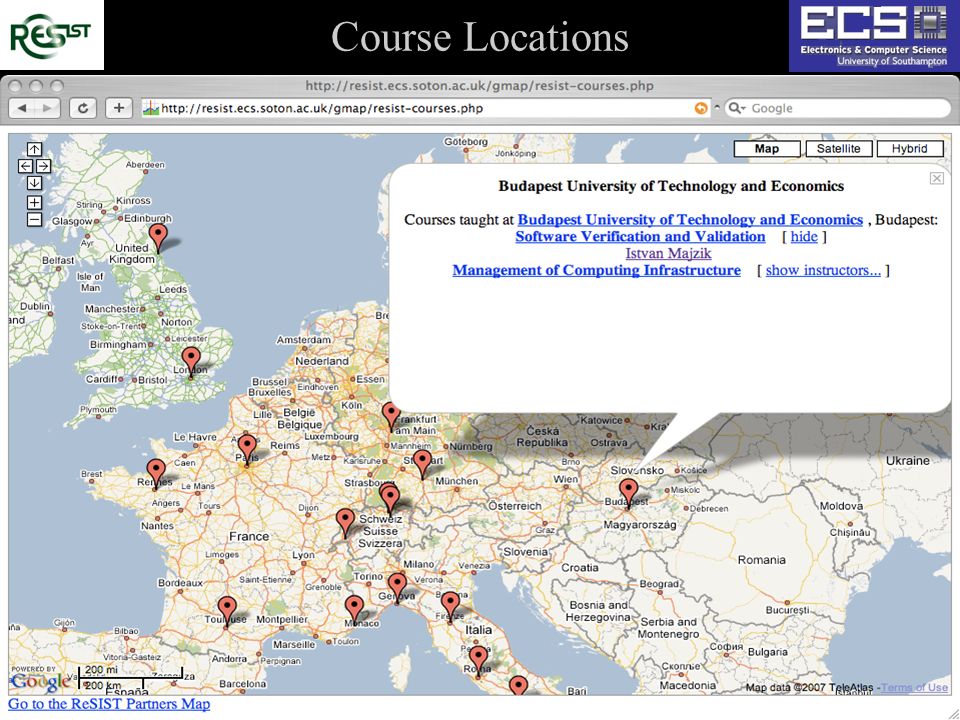Add bookmark with the plus button
960x720 pixels.
119,108
